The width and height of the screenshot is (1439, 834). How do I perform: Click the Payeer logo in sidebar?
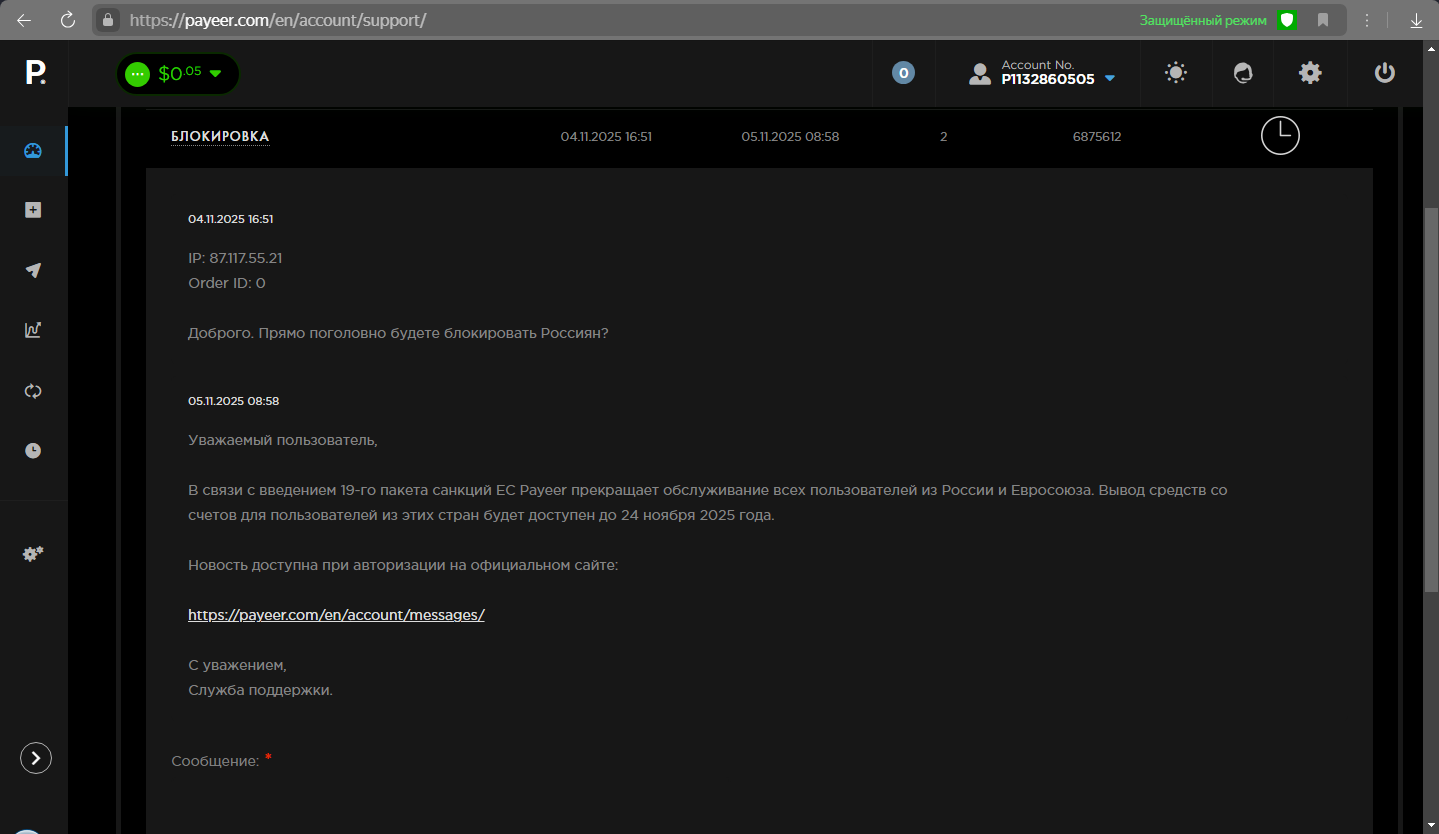pos(35,72)
